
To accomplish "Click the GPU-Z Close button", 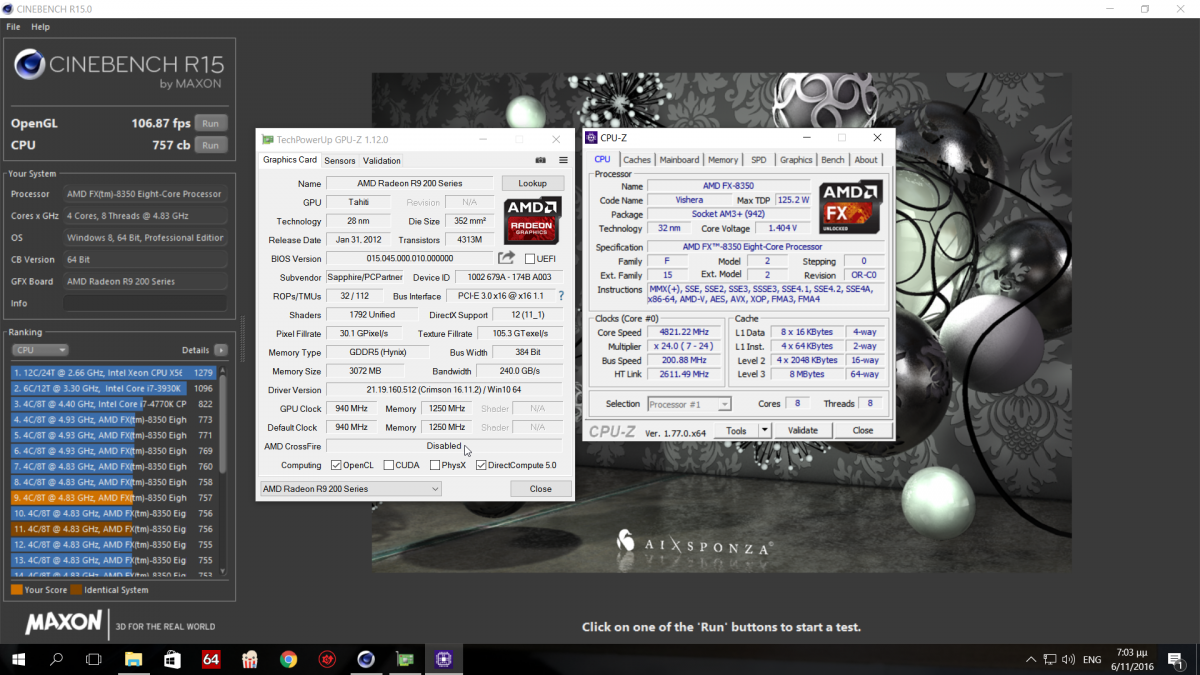I will click(x=541, y=489).
